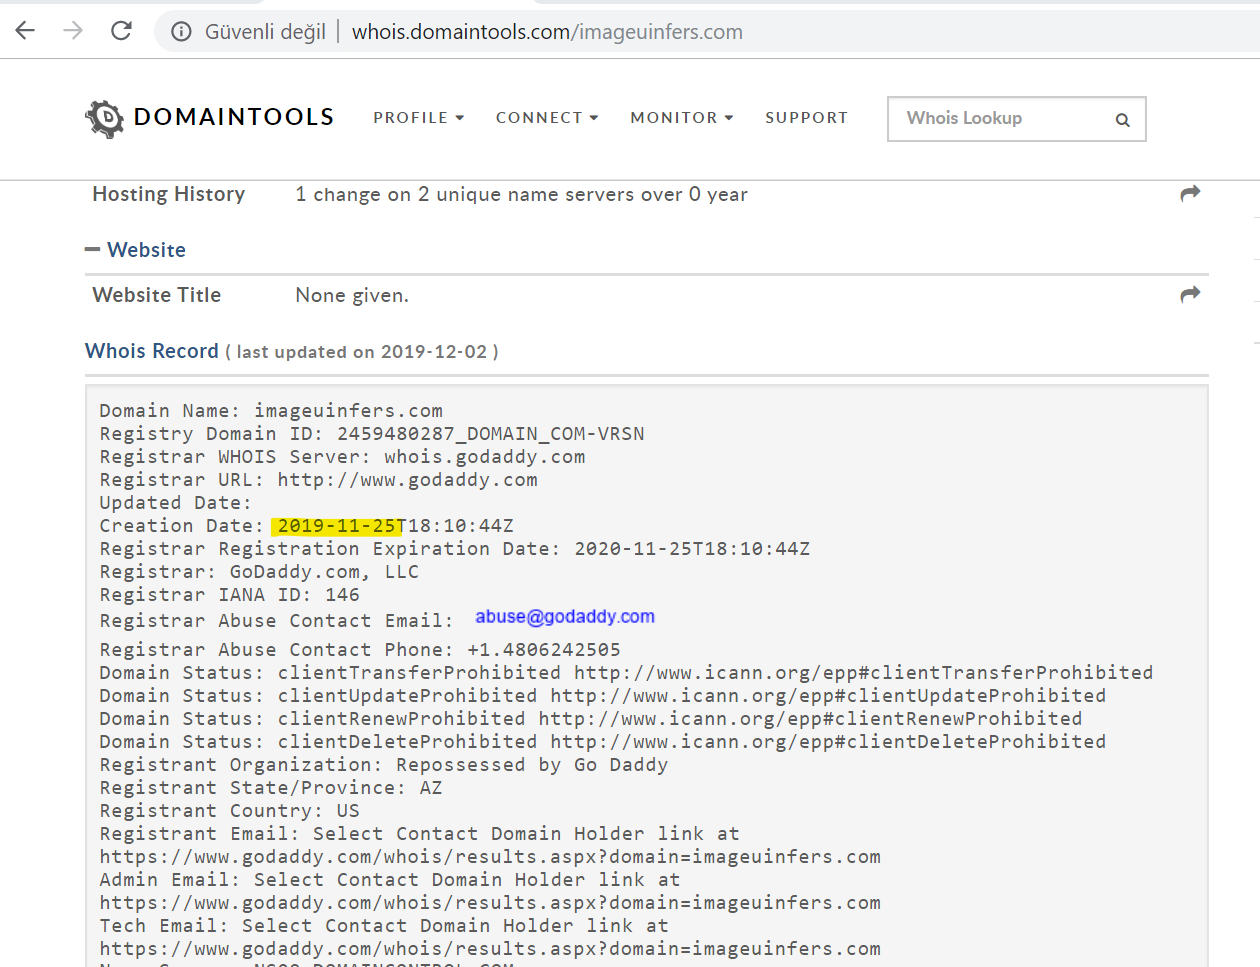This screenshot has width=1260, height=967.
Task: Click the Registrant State/Province AZ line
Action: [271, 788]
